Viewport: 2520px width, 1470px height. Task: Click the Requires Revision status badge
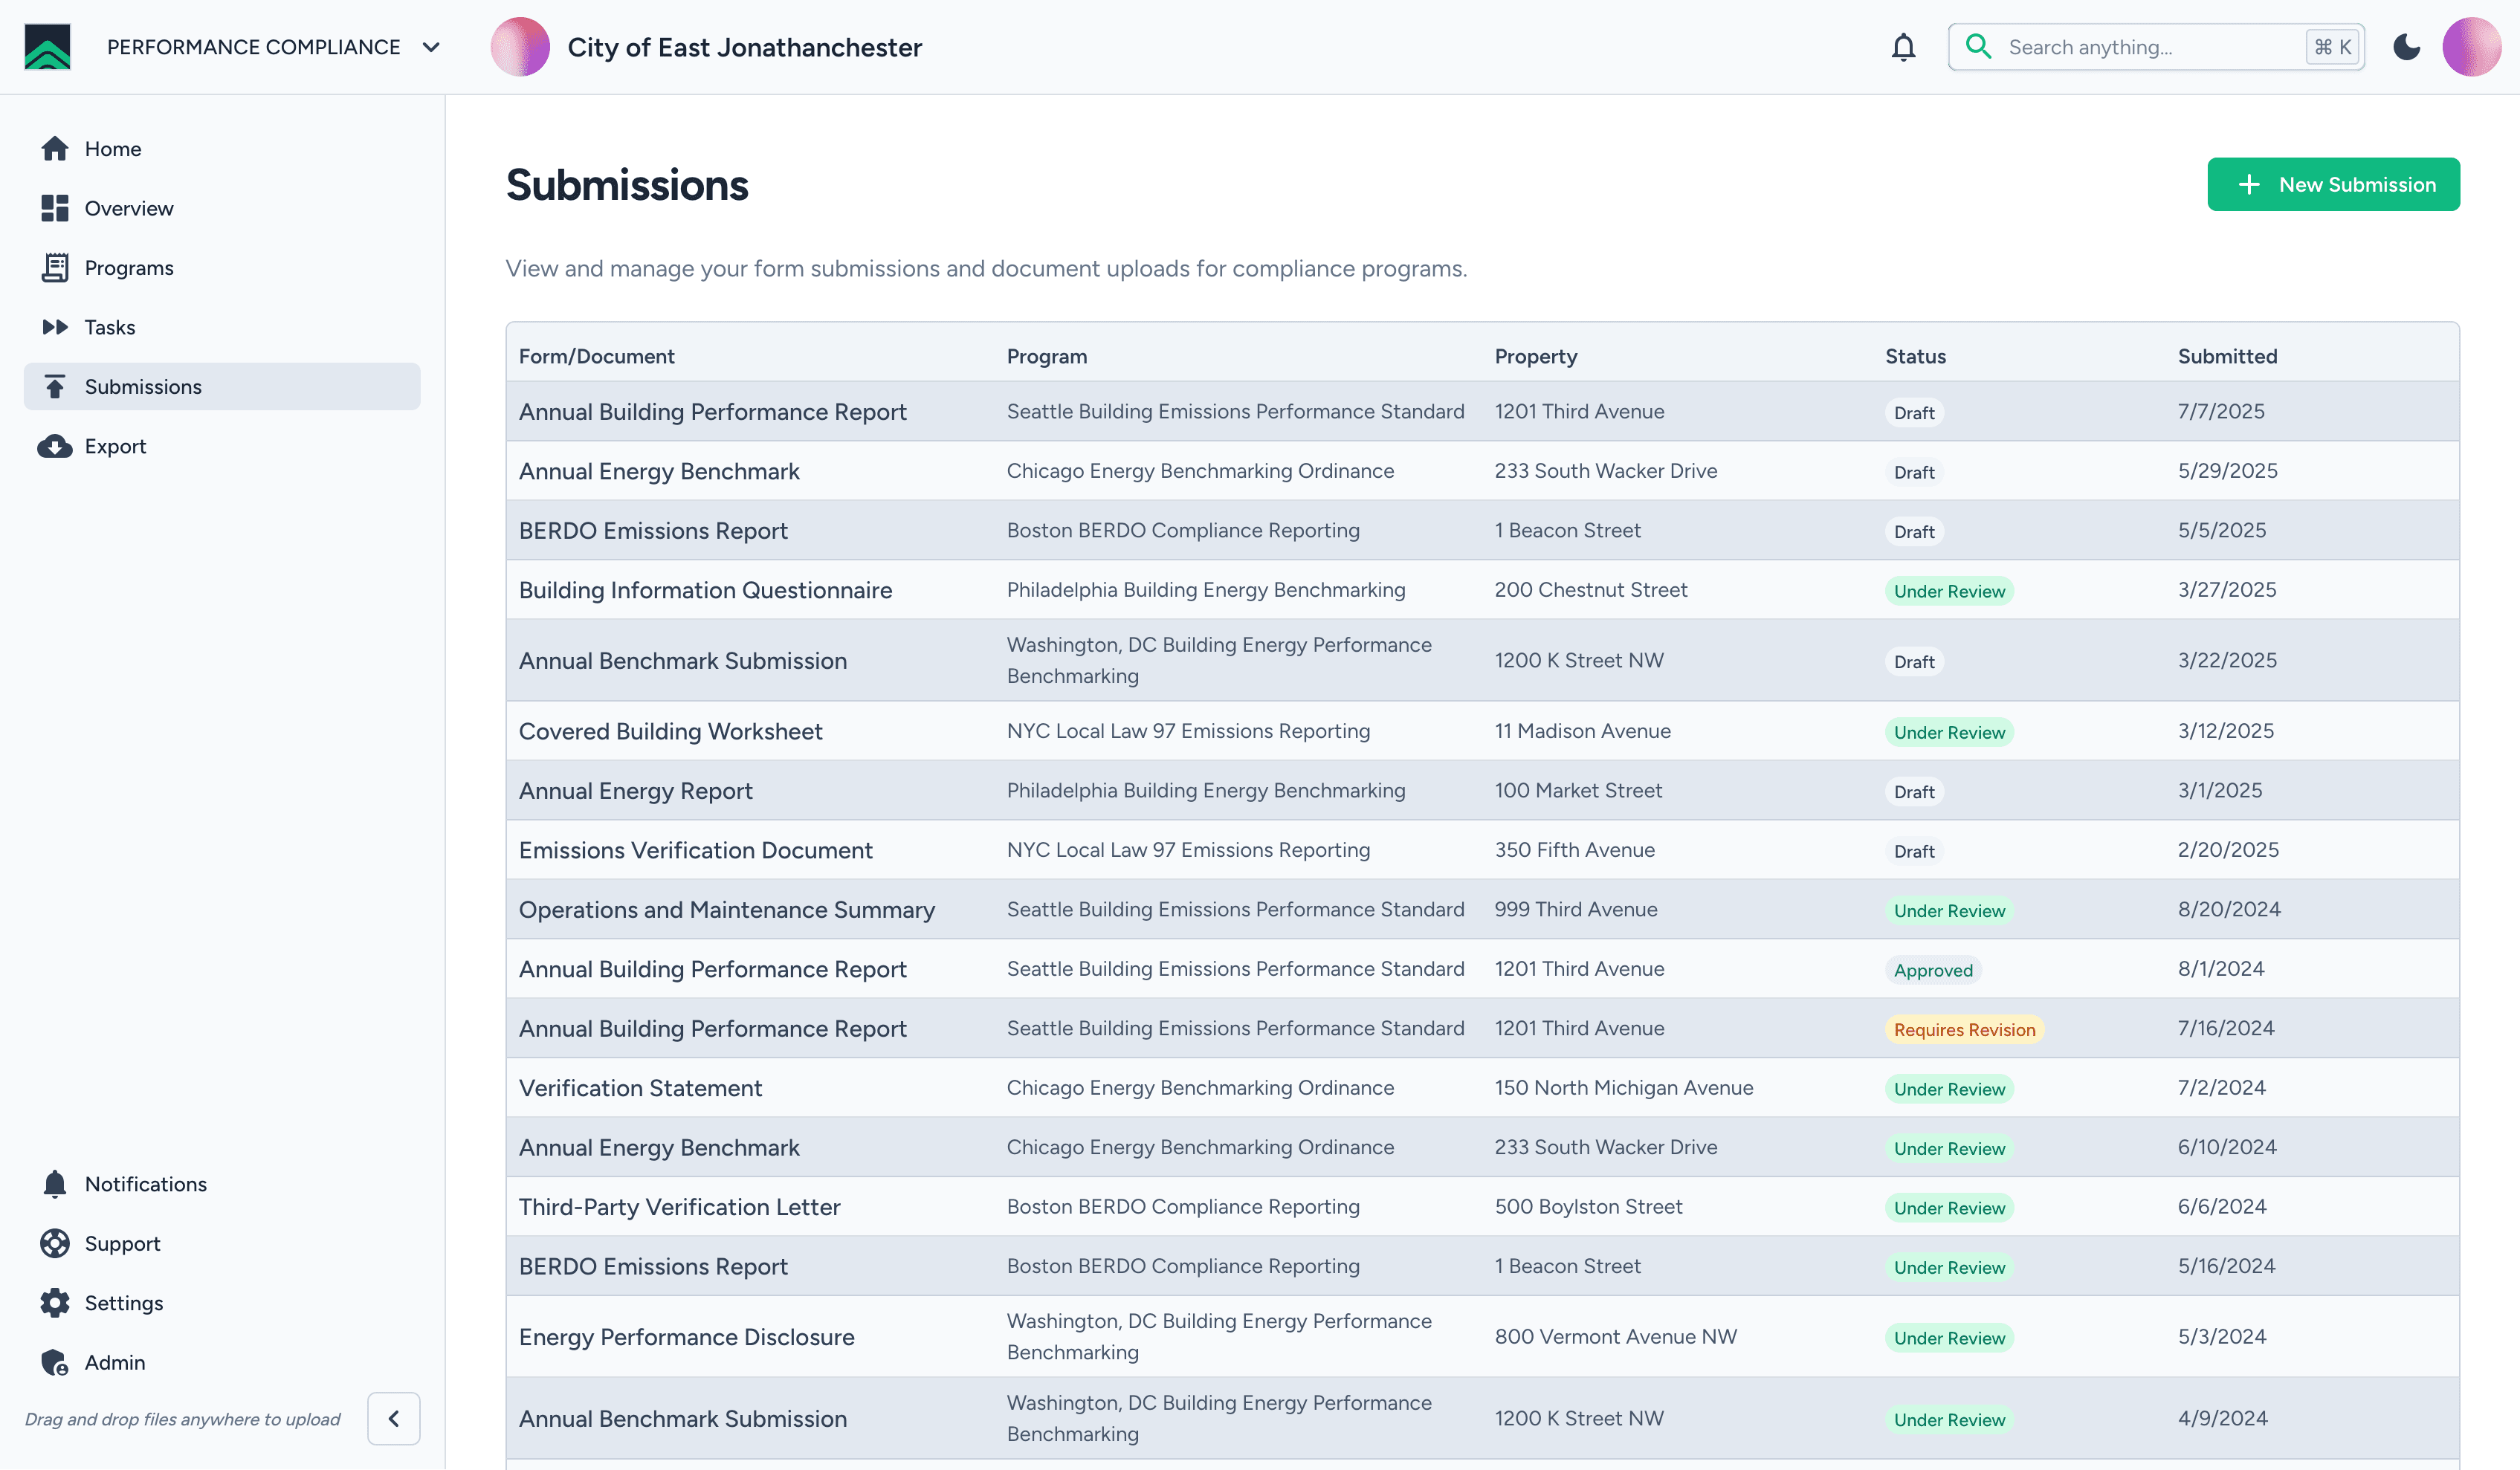click(x=1963, y=1029)
